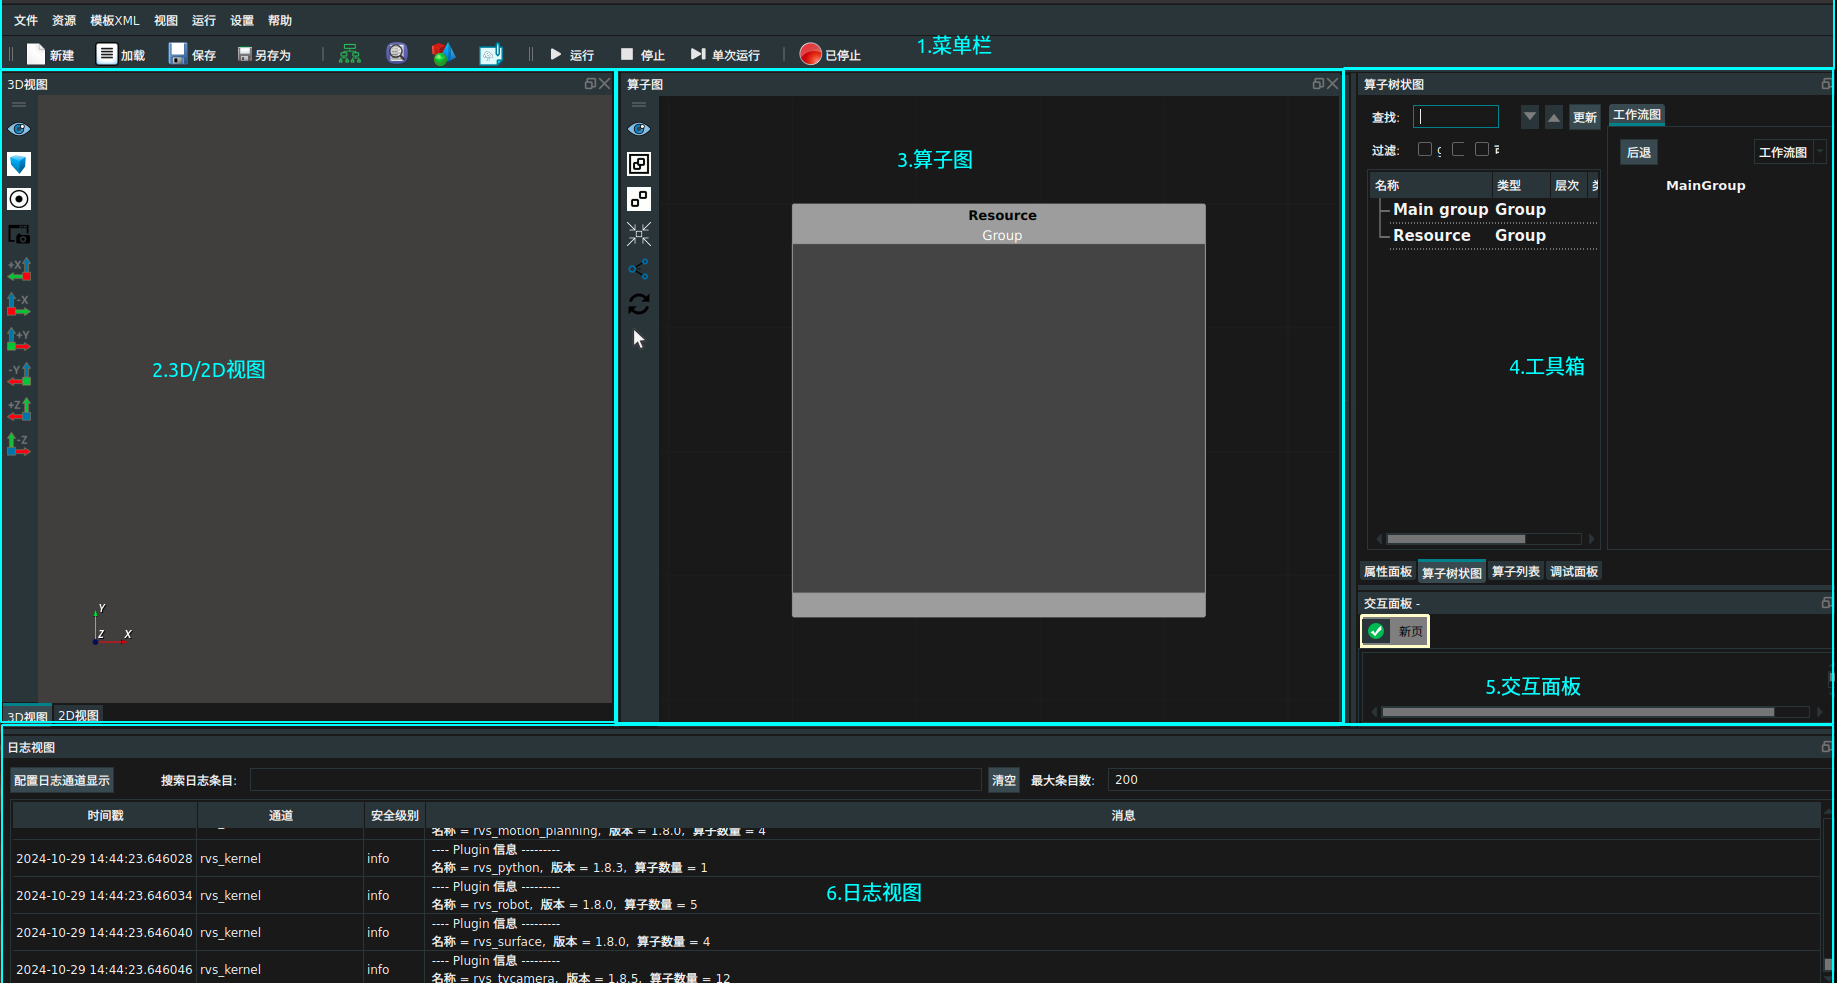Set 3D view to -X axis orientation

[19, 304]
